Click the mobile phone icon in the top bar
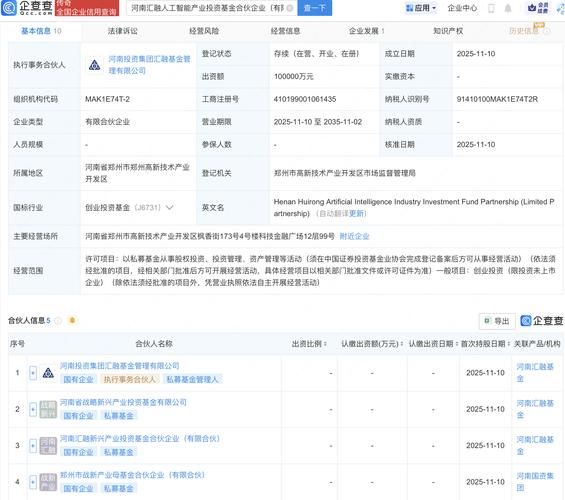 tap(491, 8)
